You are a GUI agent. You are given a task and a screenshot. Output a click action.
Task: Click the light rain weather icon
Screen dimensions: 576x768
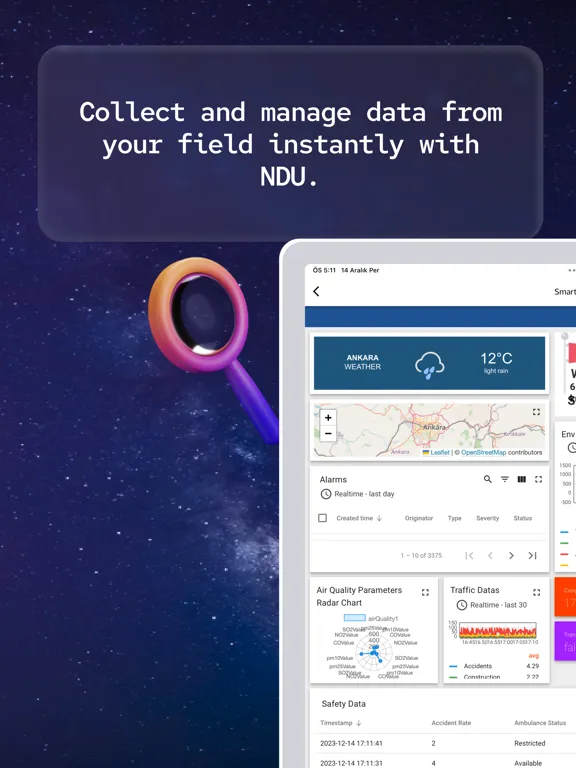430,365
